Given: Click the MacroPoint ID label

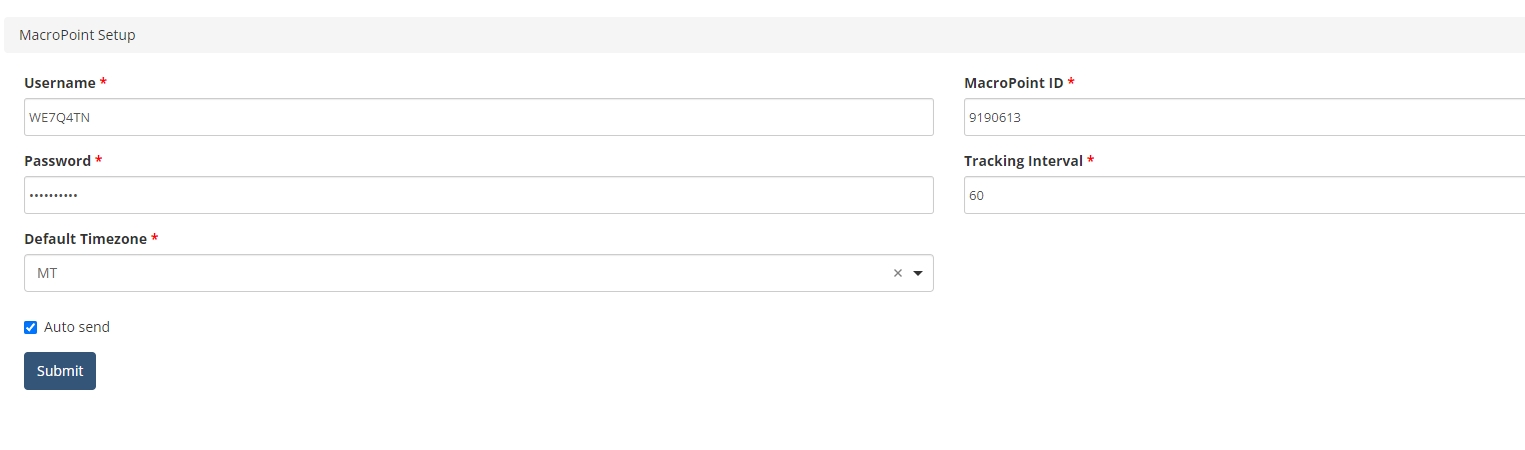Looking at the screenshot, I should (x=1013, y=83).
